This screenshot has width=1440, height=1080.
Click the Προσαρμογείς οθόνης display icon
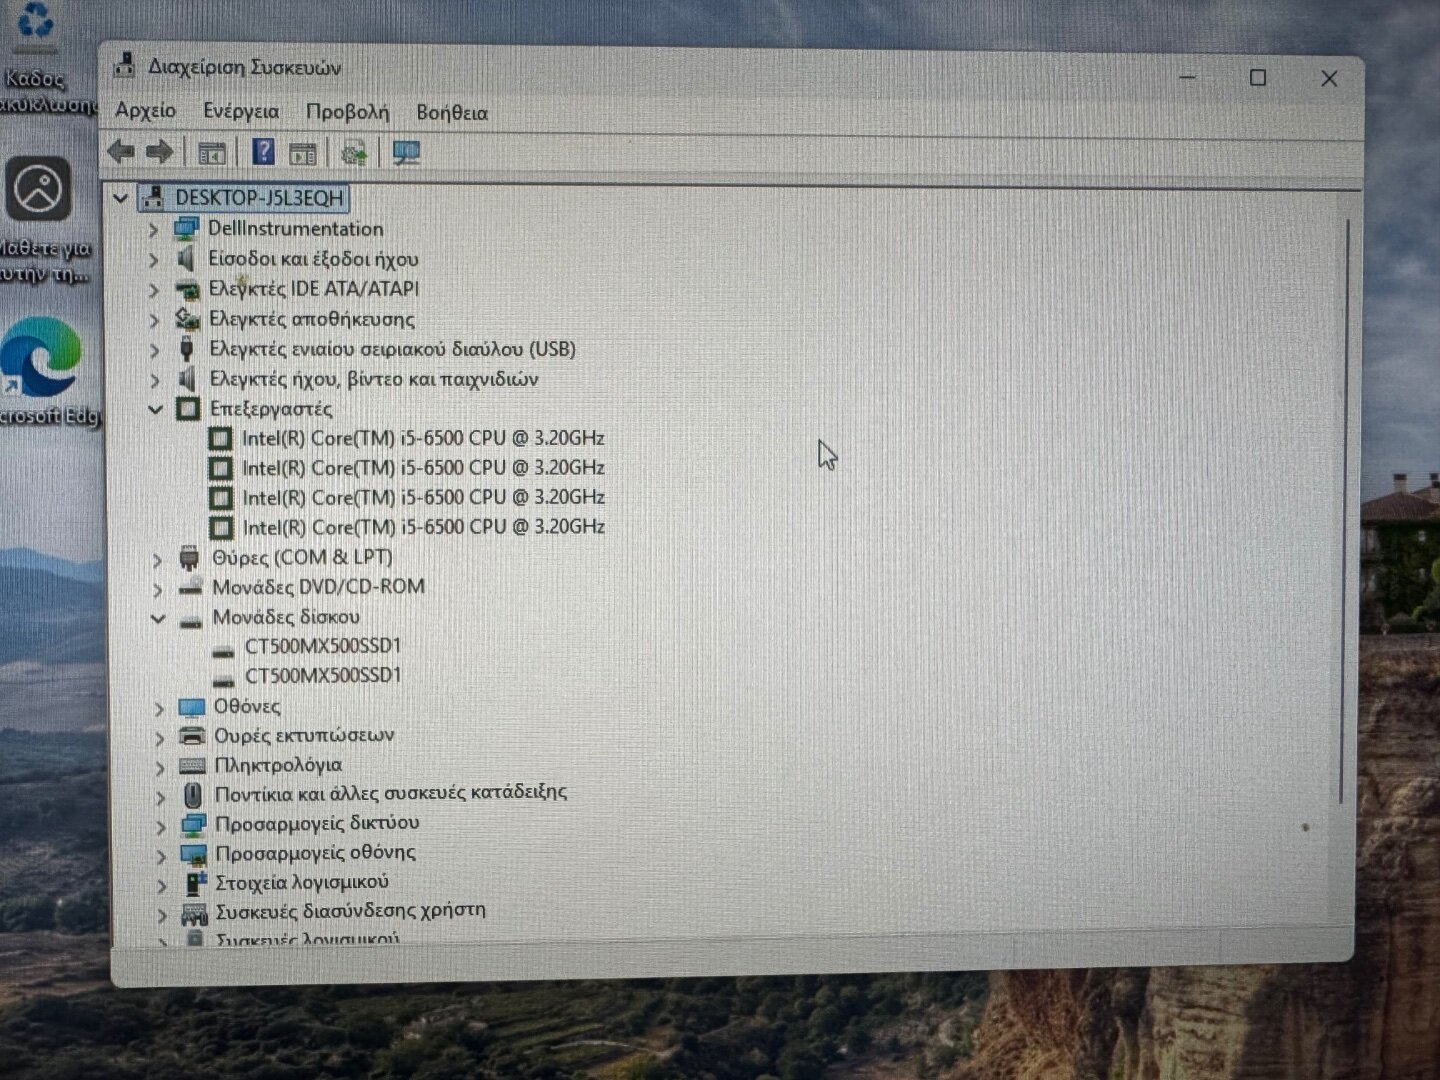tap(193, 854)
